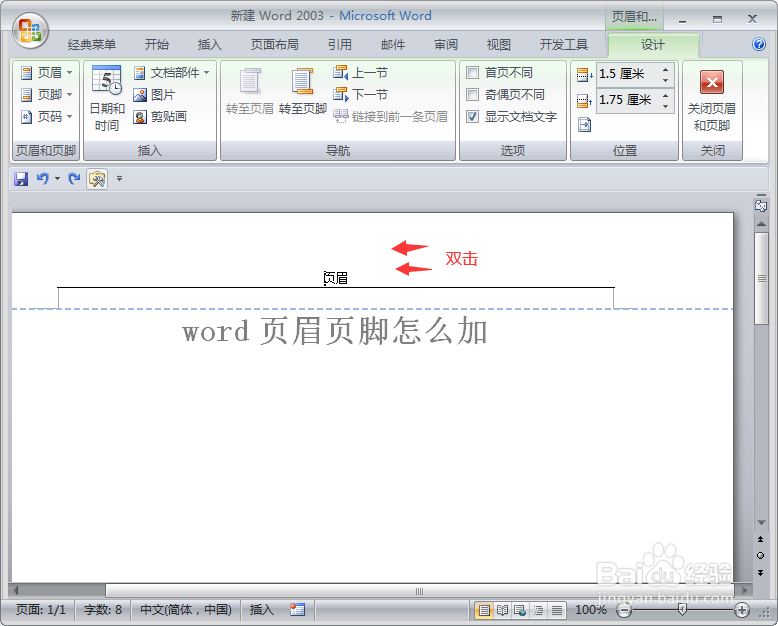Click the Office button logo
Screen dimensions: 778x626
pos(30,31)
